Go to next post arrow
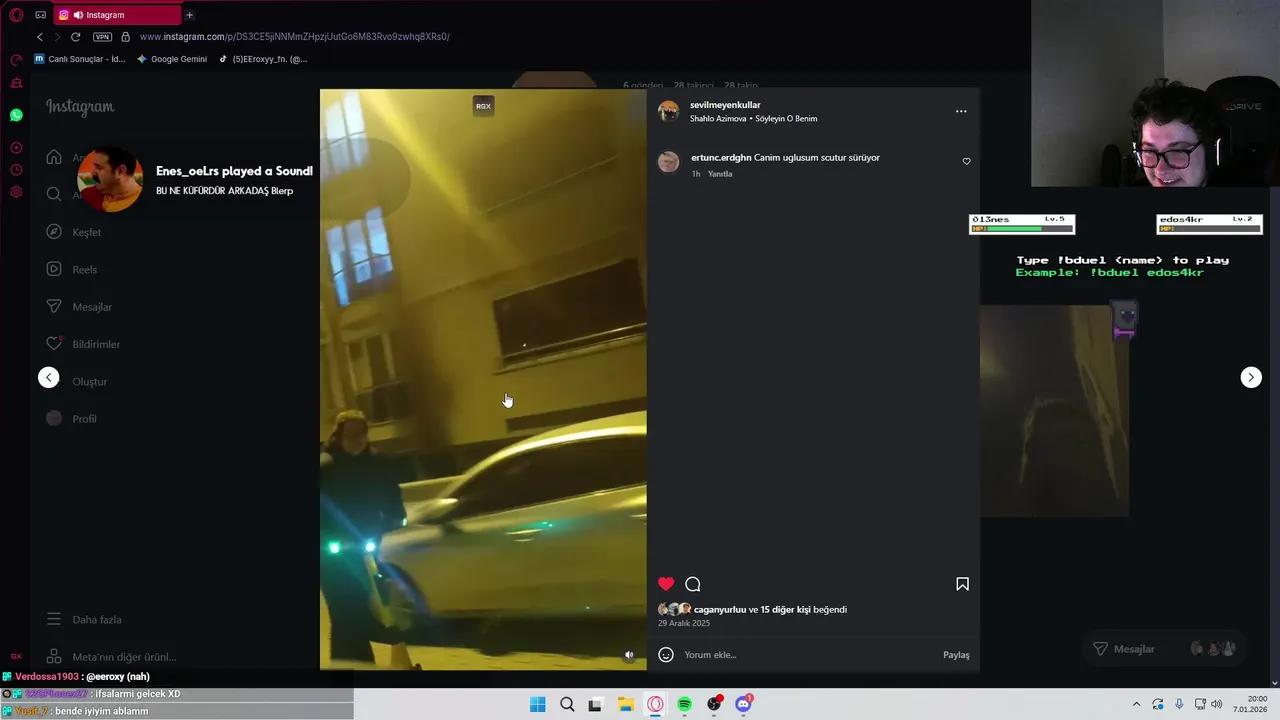This screenshot has height=720, width=1280. tap(1251, 377)
